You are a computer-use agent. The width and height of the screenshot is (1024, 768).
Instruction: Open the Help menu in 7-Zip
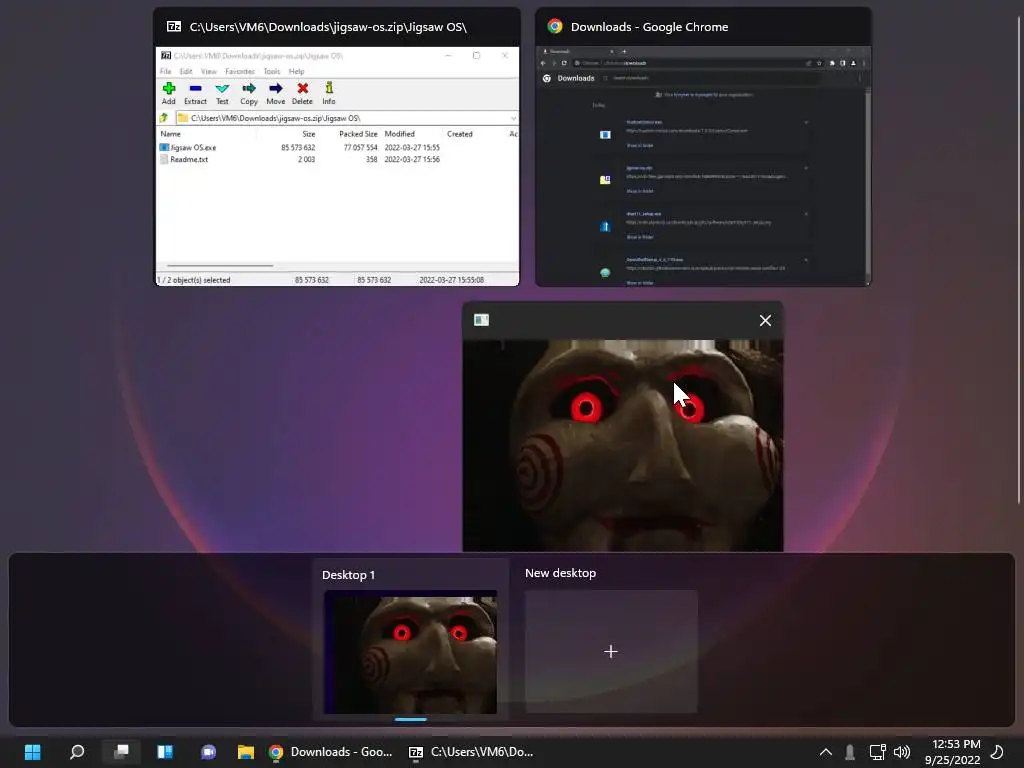pos(296,71)
